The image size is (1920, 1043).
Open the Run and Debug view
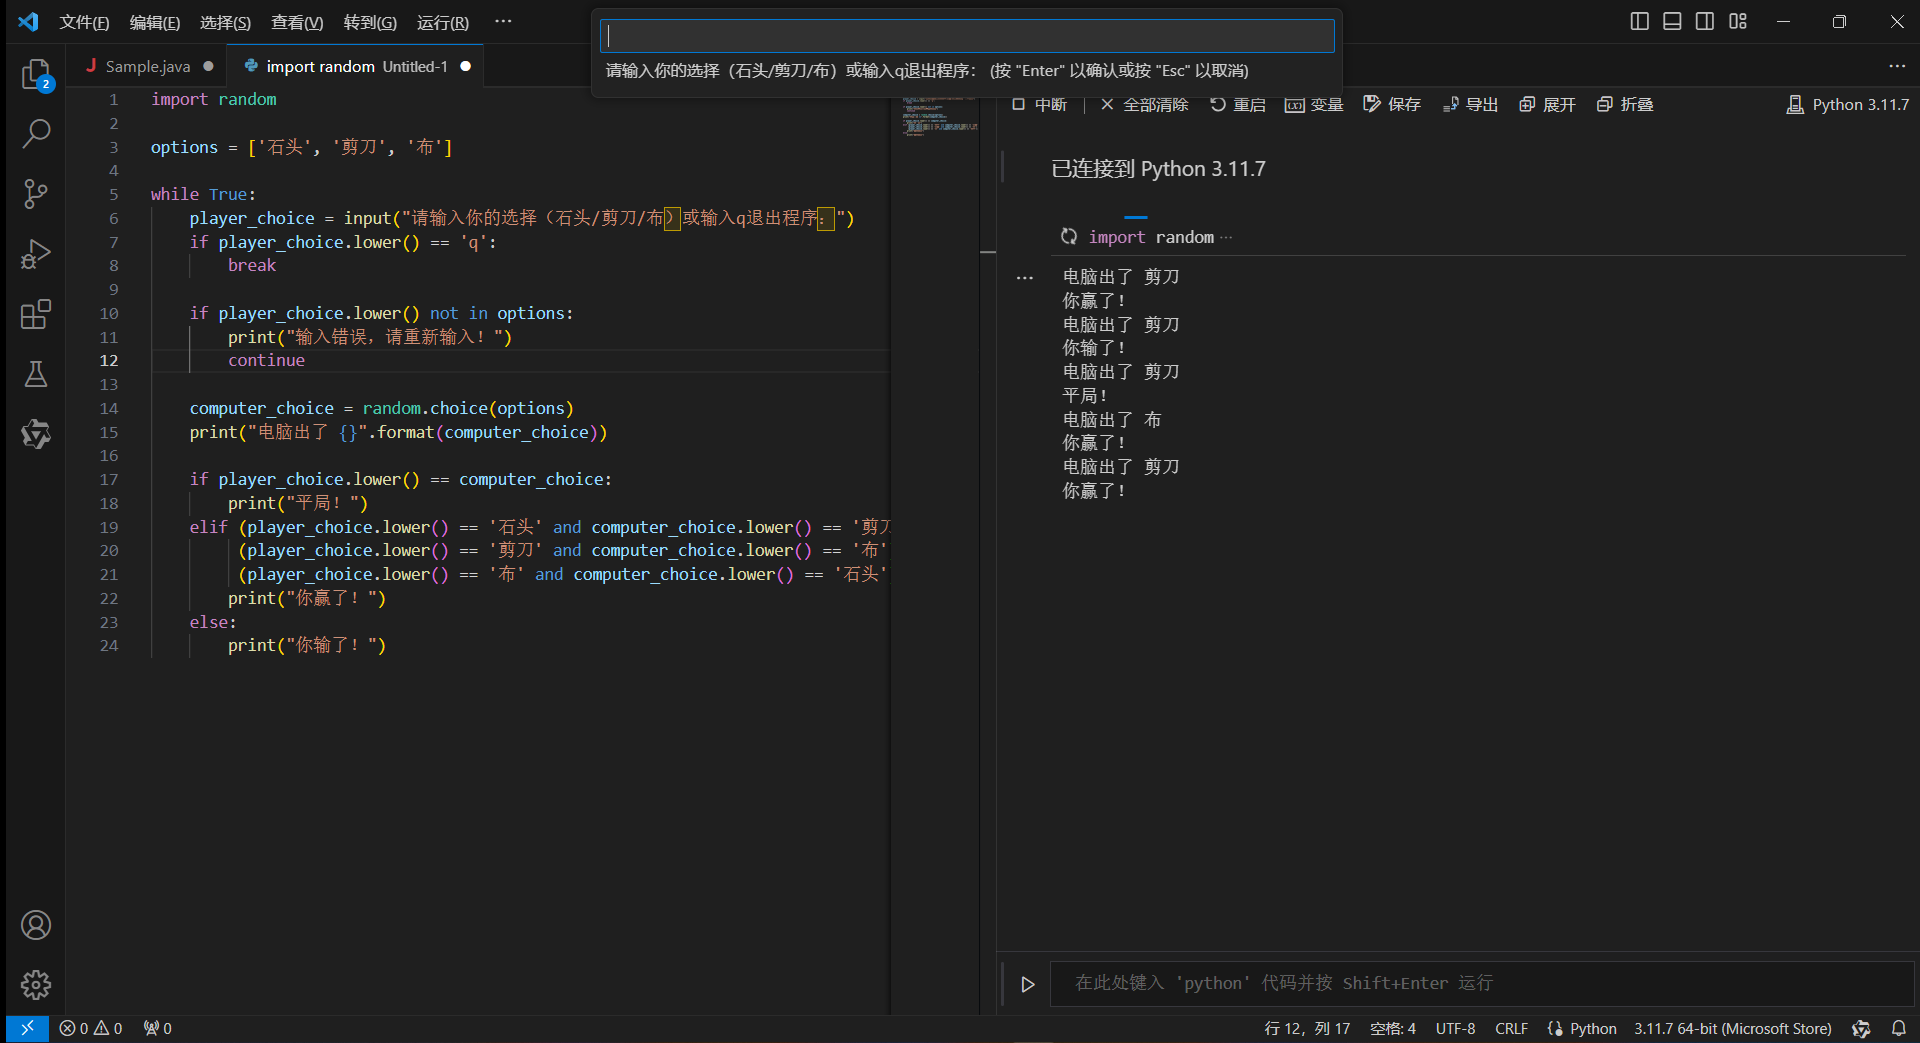point(36,254)
